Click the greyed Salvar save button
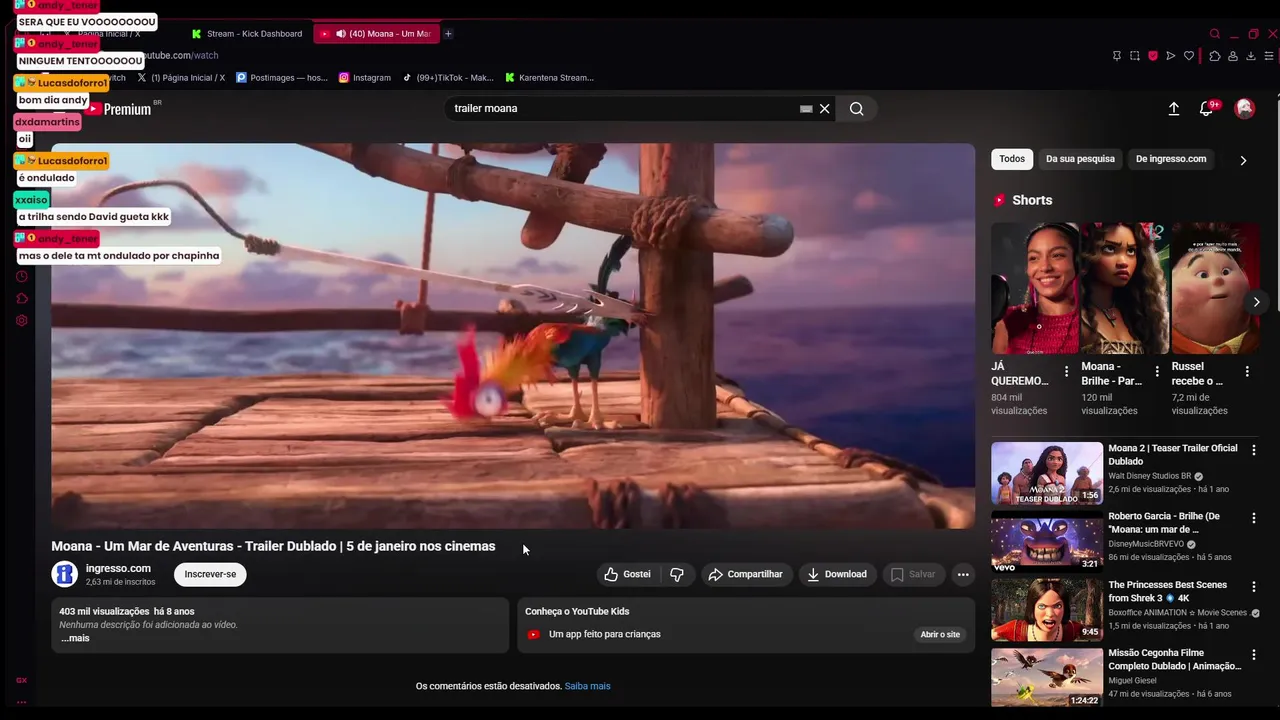Image resolution: width=1280 pixels, height=720 pixels. (913, 574)
